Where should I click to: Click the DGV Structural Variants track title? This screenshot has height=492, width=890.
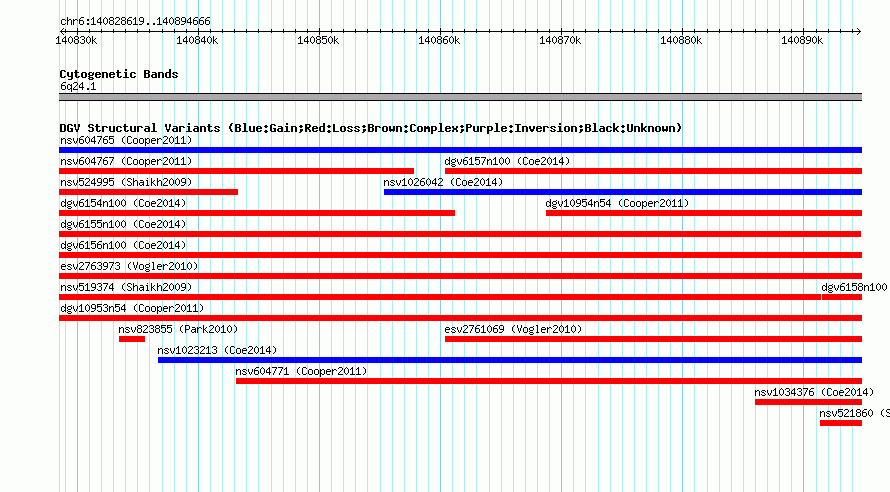click(x=371, y=128)
